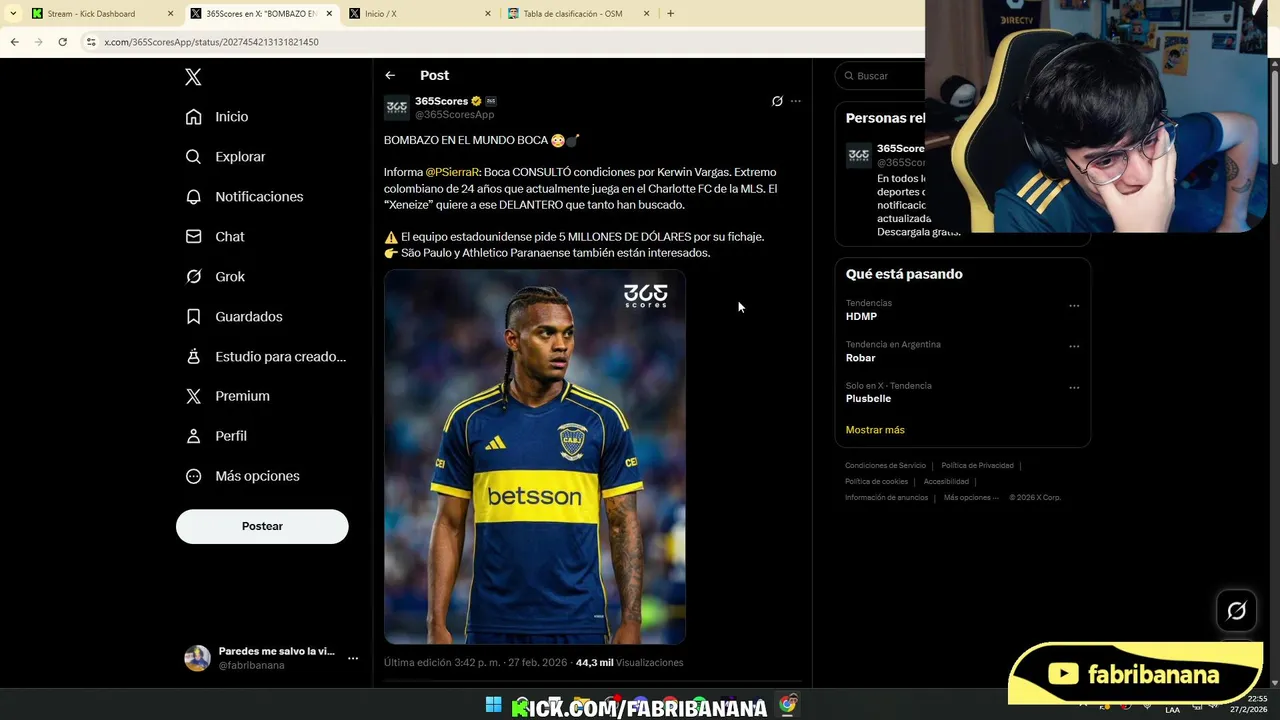The width and height of the screenshot is (1280, 720).
Task: Click the Chrome icon in the taskbar
Action: (788, 705)
